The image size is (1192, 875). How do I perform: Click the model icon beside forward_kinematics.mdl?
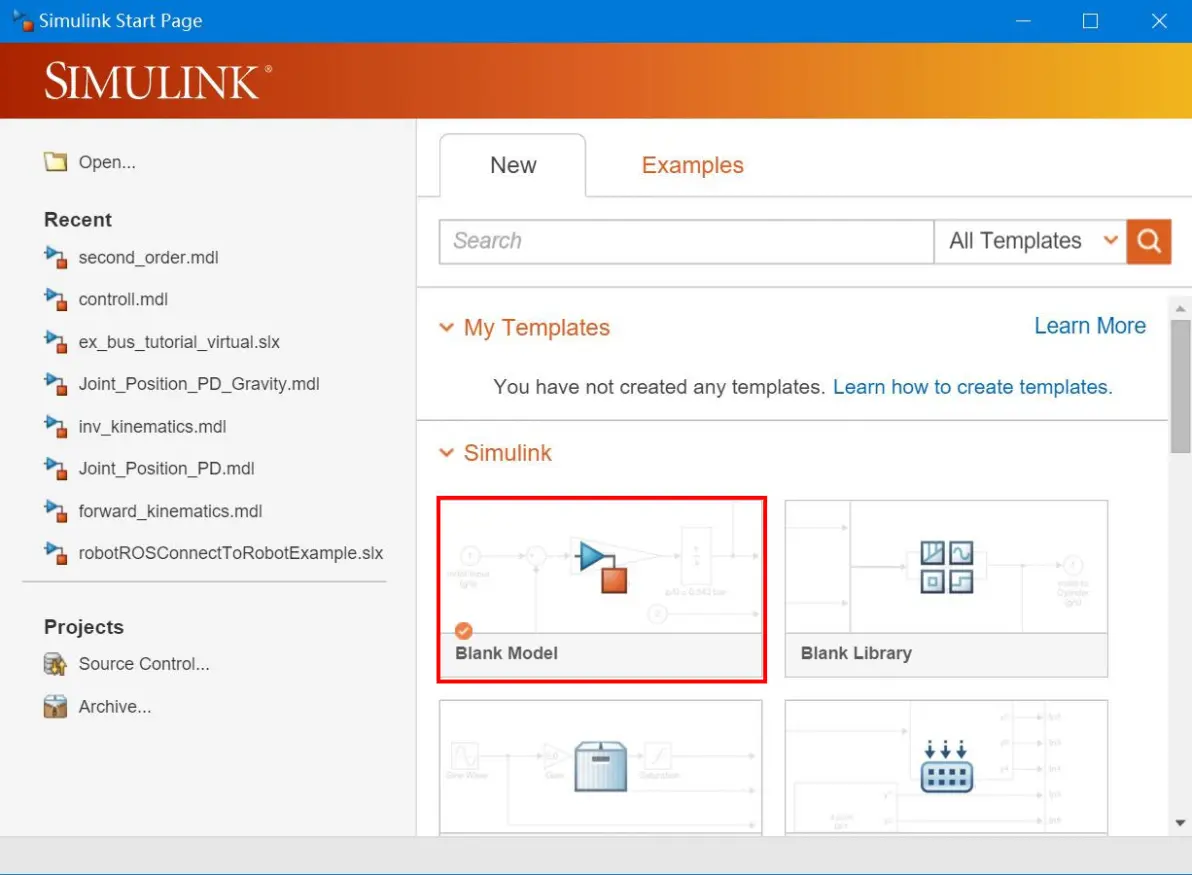point(55,511)
